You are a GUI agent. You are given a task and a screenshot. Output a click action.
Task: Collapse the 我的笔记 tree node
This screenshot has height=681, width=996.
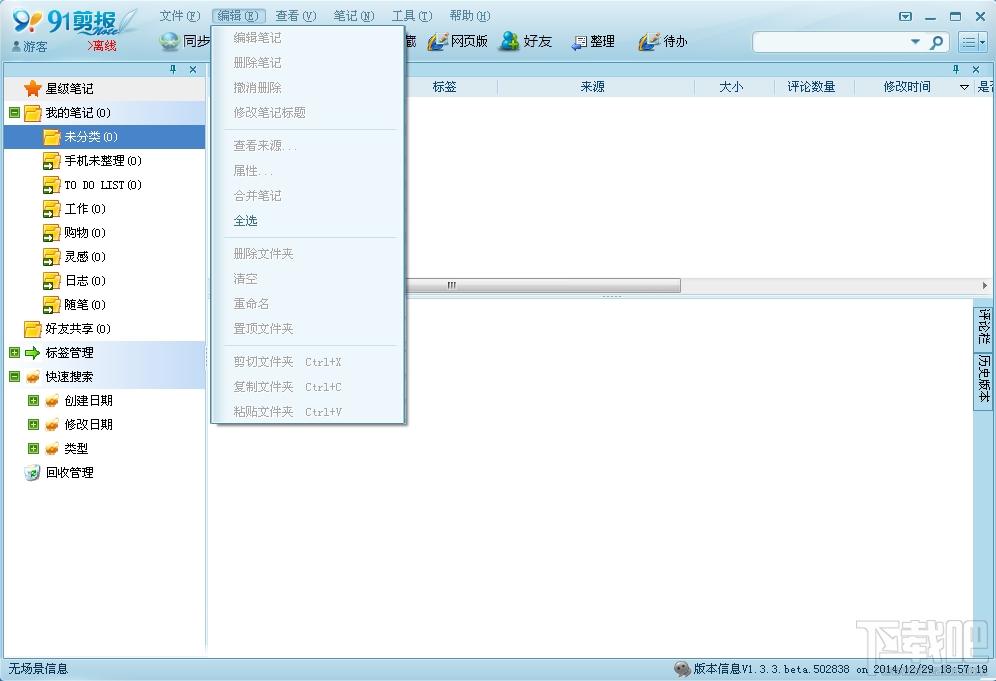[x=15, y=113]
